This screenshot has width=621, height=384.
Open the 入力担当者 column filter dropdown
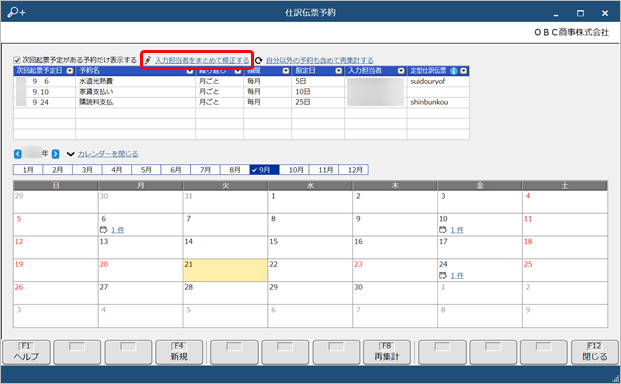click(x=401, y=71)
